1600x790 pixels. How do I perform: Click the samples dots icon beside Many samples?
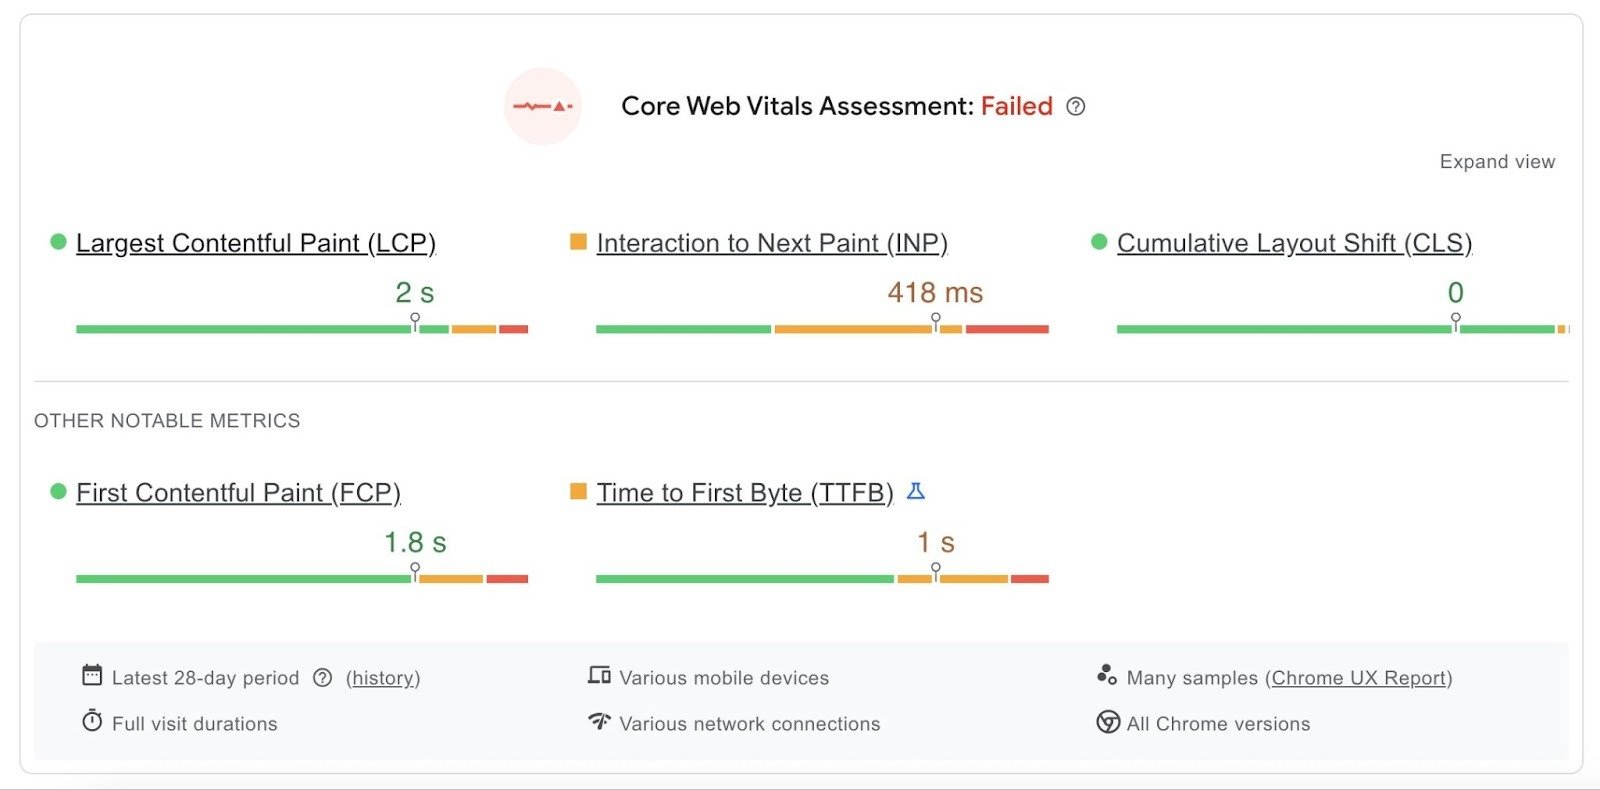1108,676
